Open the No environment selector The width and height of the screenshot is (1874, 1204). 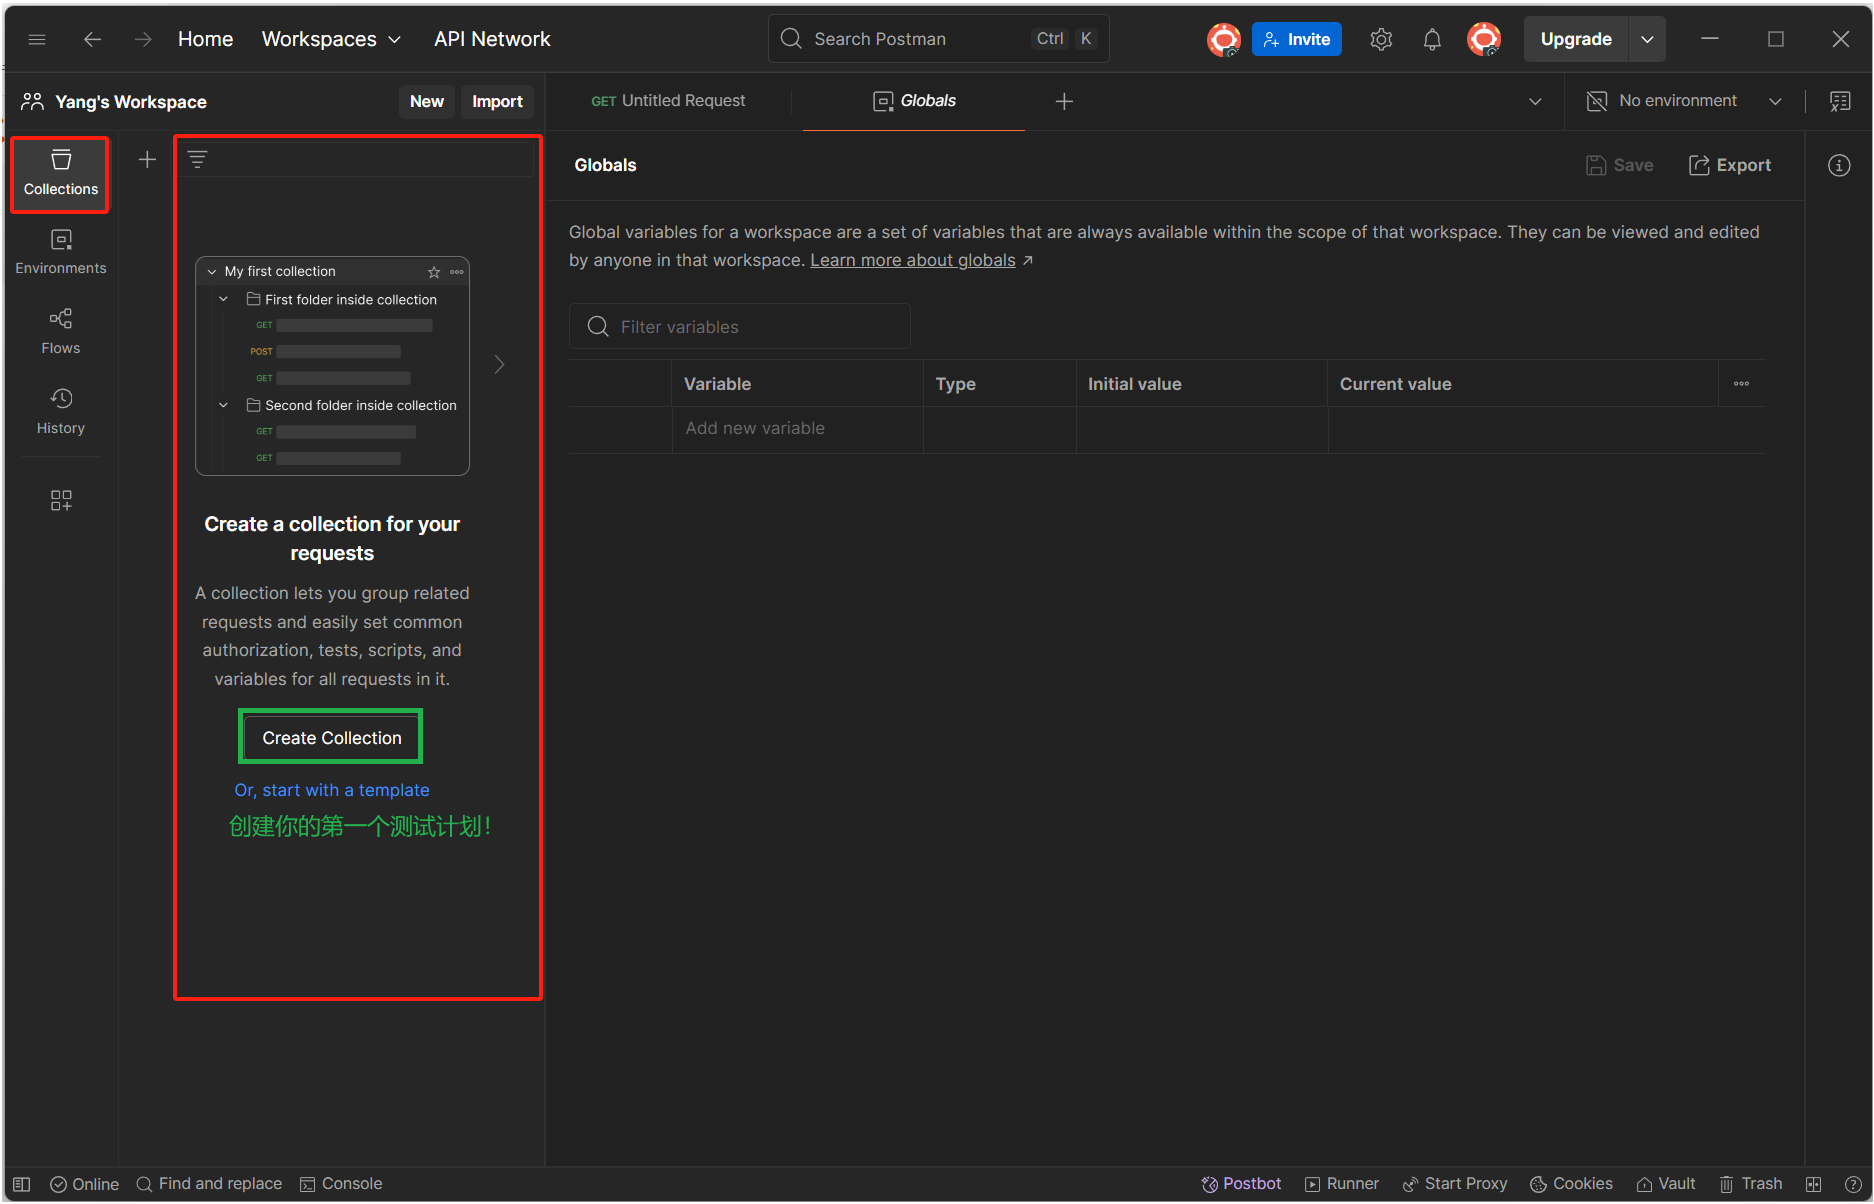click(x=1684, y=101)
